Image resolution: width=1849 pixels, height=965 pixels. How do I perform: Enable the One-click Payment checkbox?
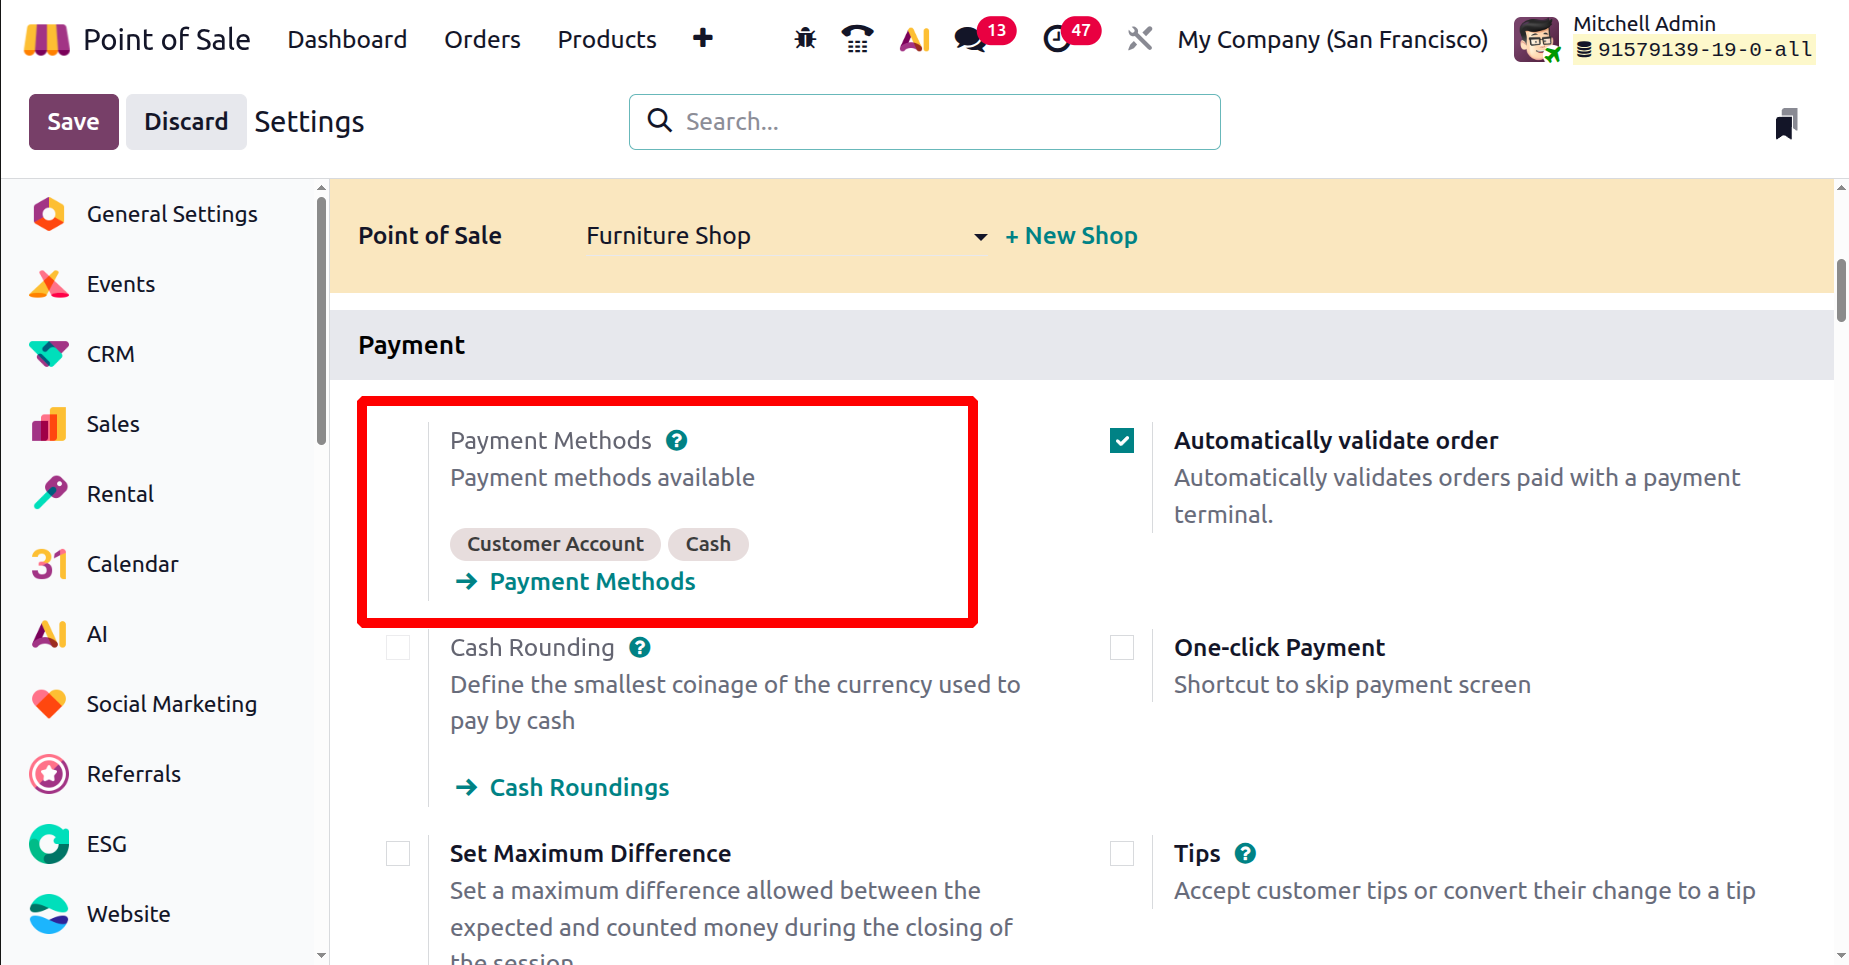point(1122,648)
